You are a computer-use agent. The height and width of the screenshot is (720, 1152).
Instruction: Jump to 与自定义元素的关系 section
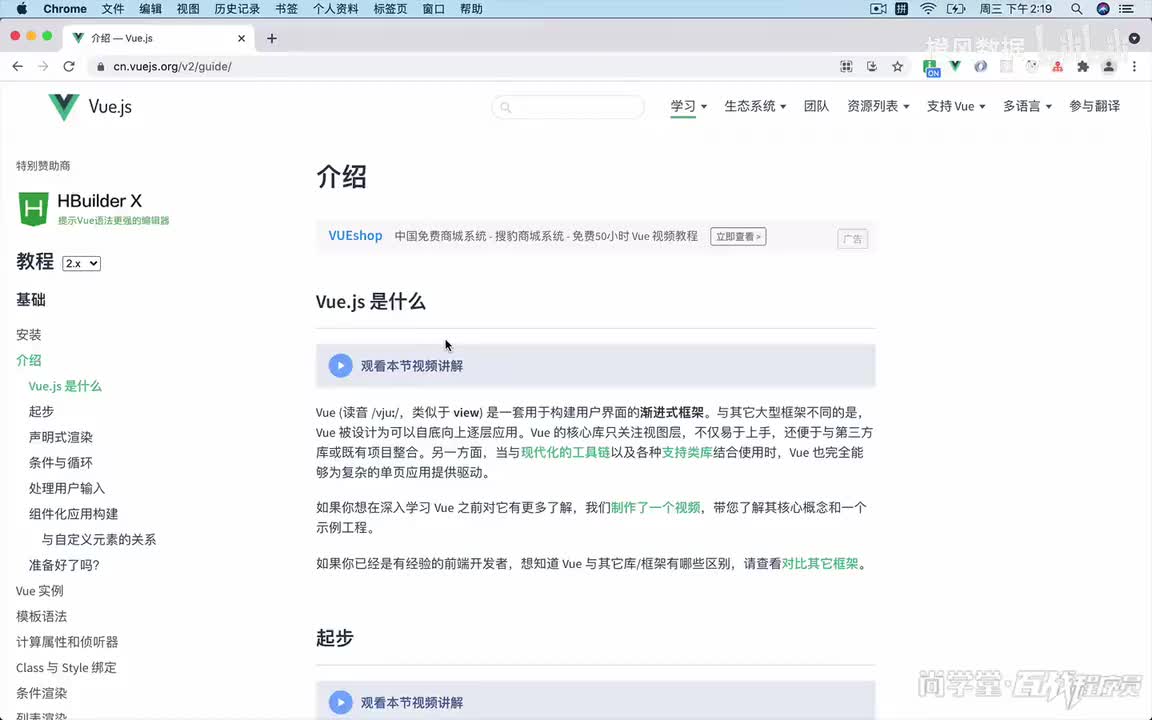pos(98,539)
